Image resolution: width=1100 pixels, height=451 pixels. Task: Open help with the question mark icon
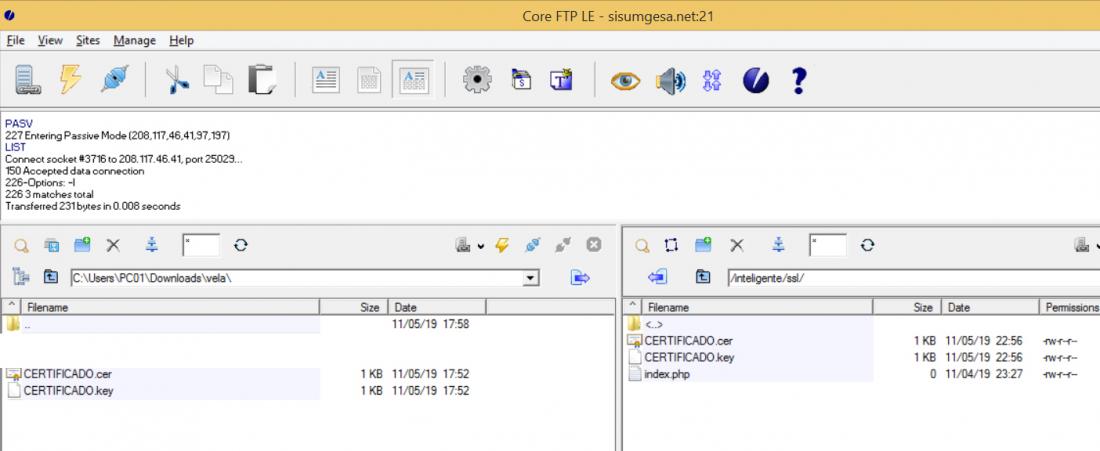[x=798, y=81]
